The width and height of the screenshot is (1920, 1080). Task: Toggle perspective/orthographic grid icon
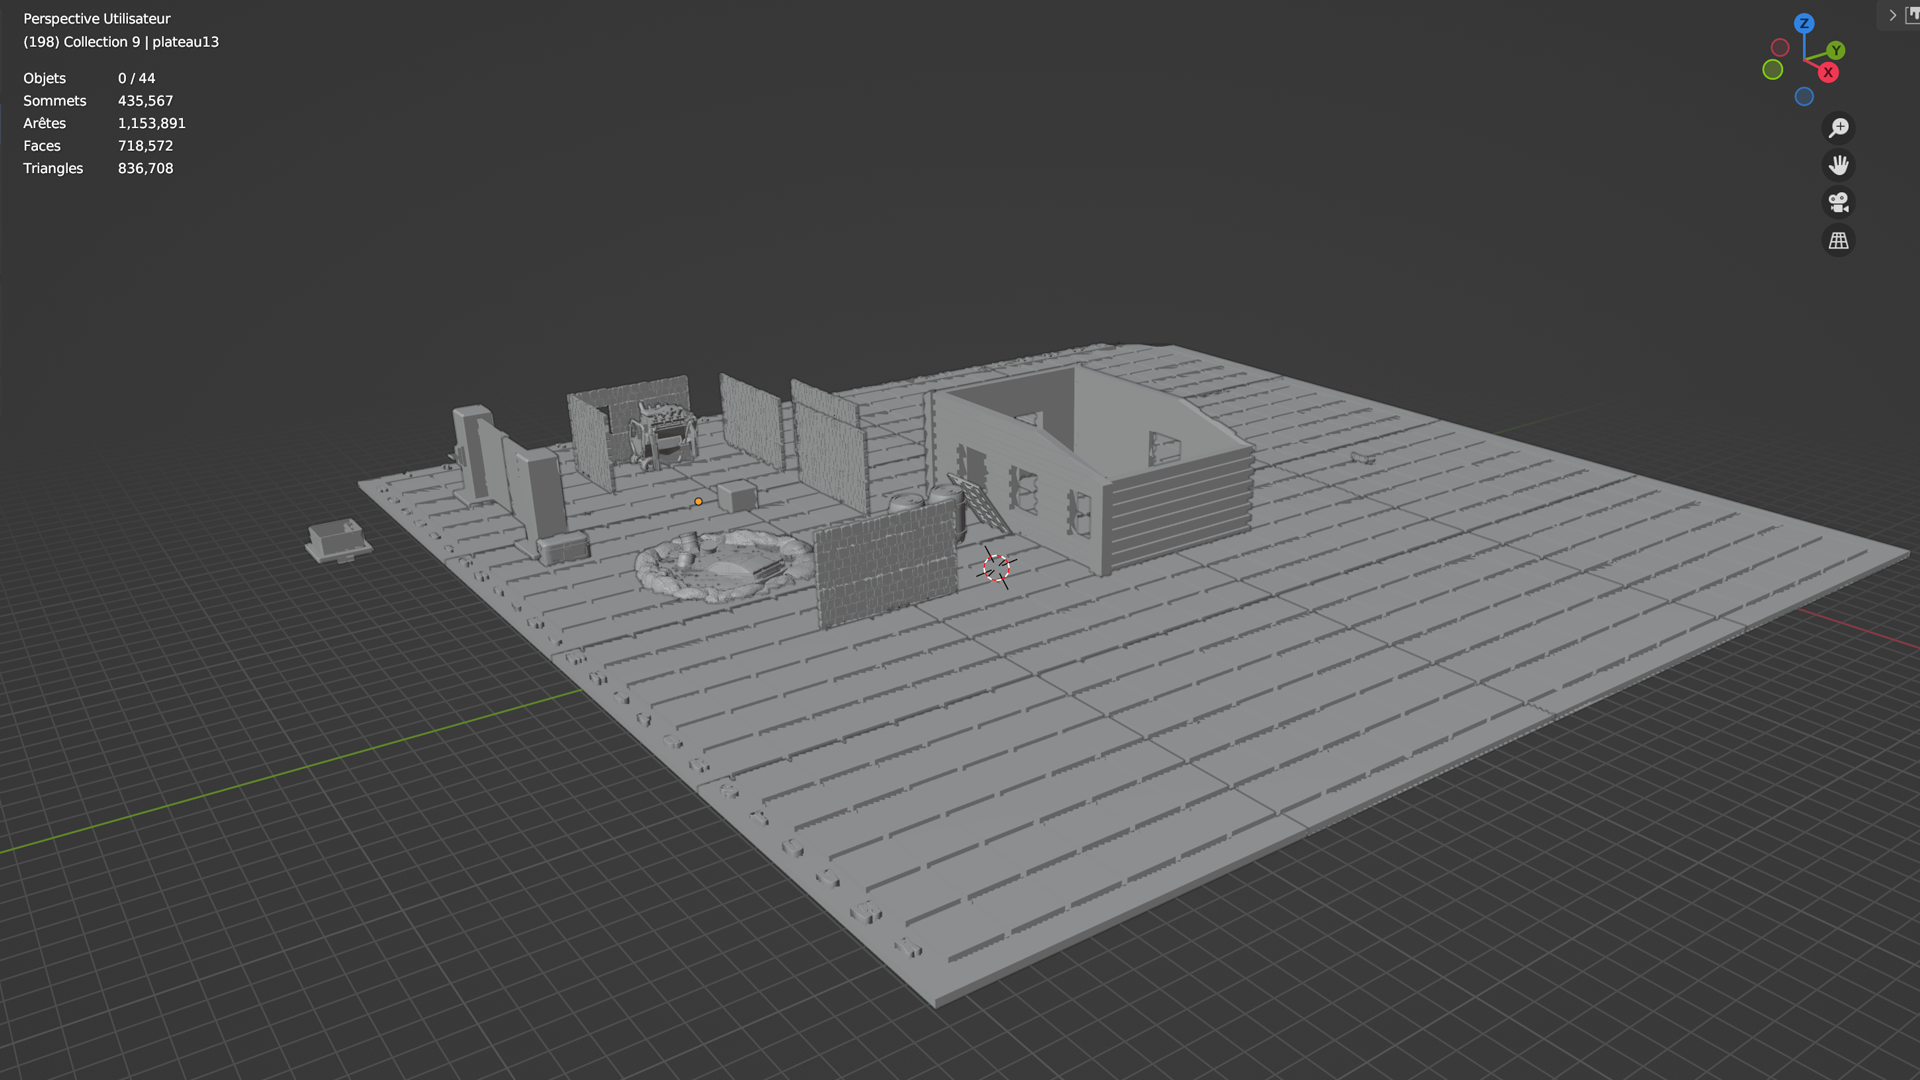(1838, 241)
